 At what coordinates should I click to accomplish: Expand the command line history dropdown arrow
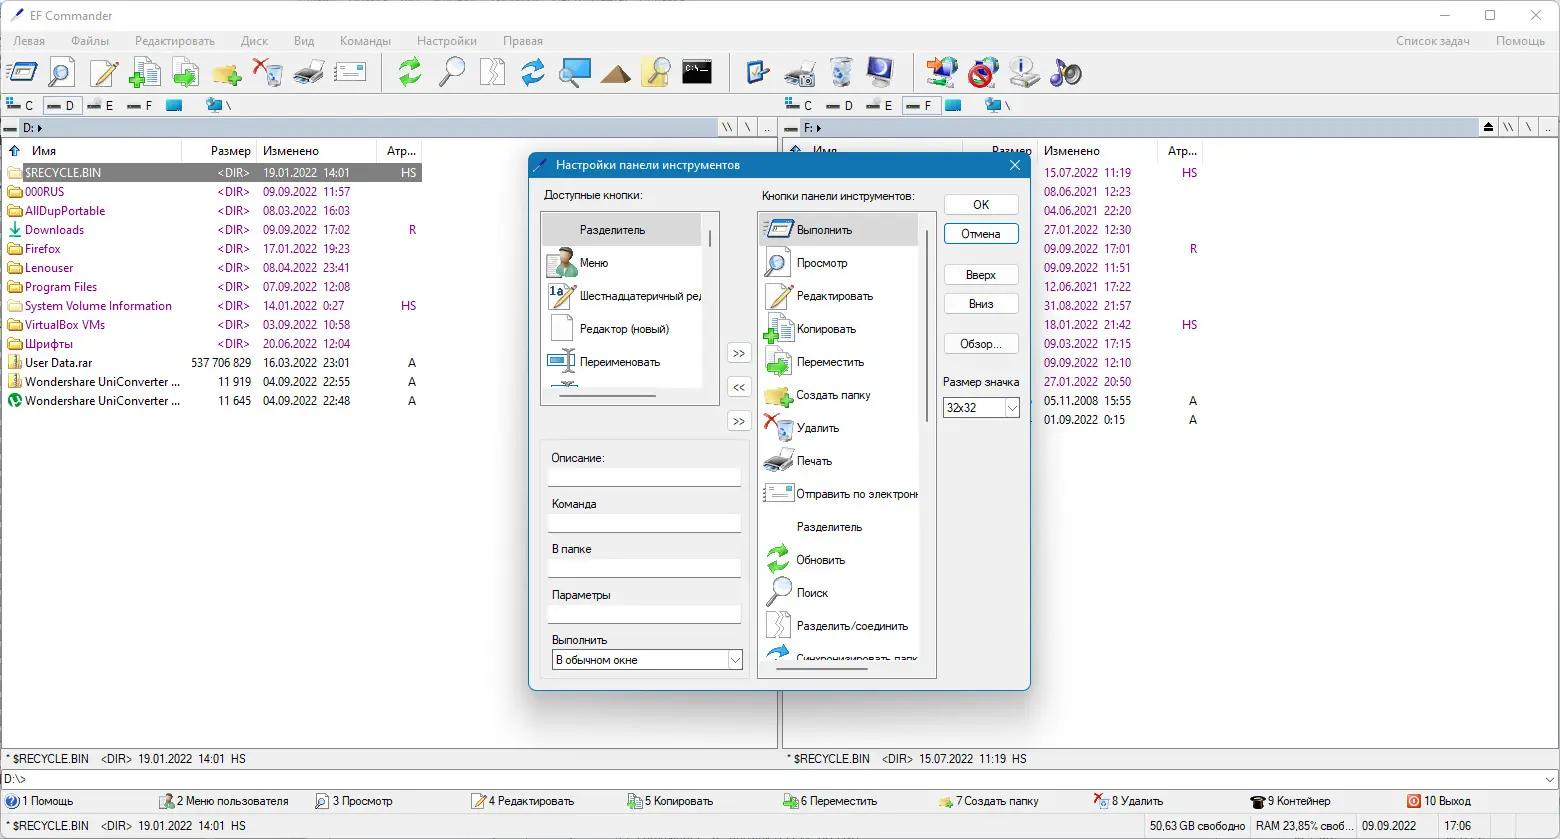click(x=1550, y=779)
